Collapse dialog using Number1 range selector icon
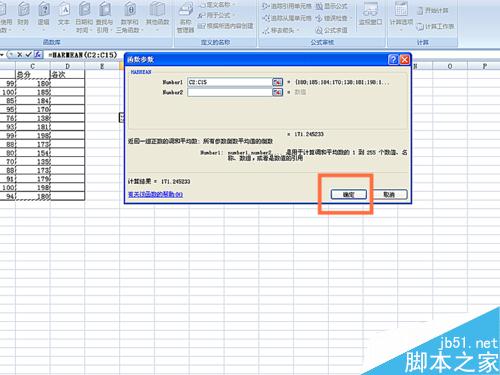 pos(277,82)
